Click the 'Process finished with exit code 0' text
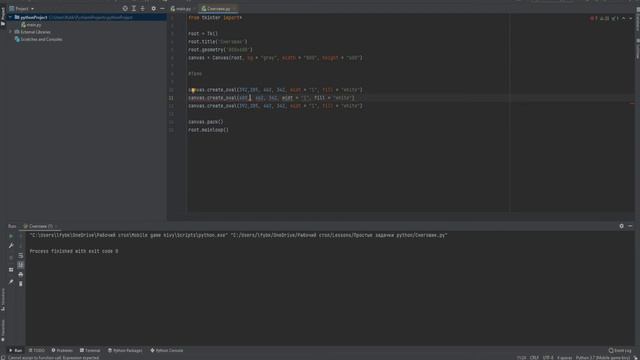 coord(74,251)
